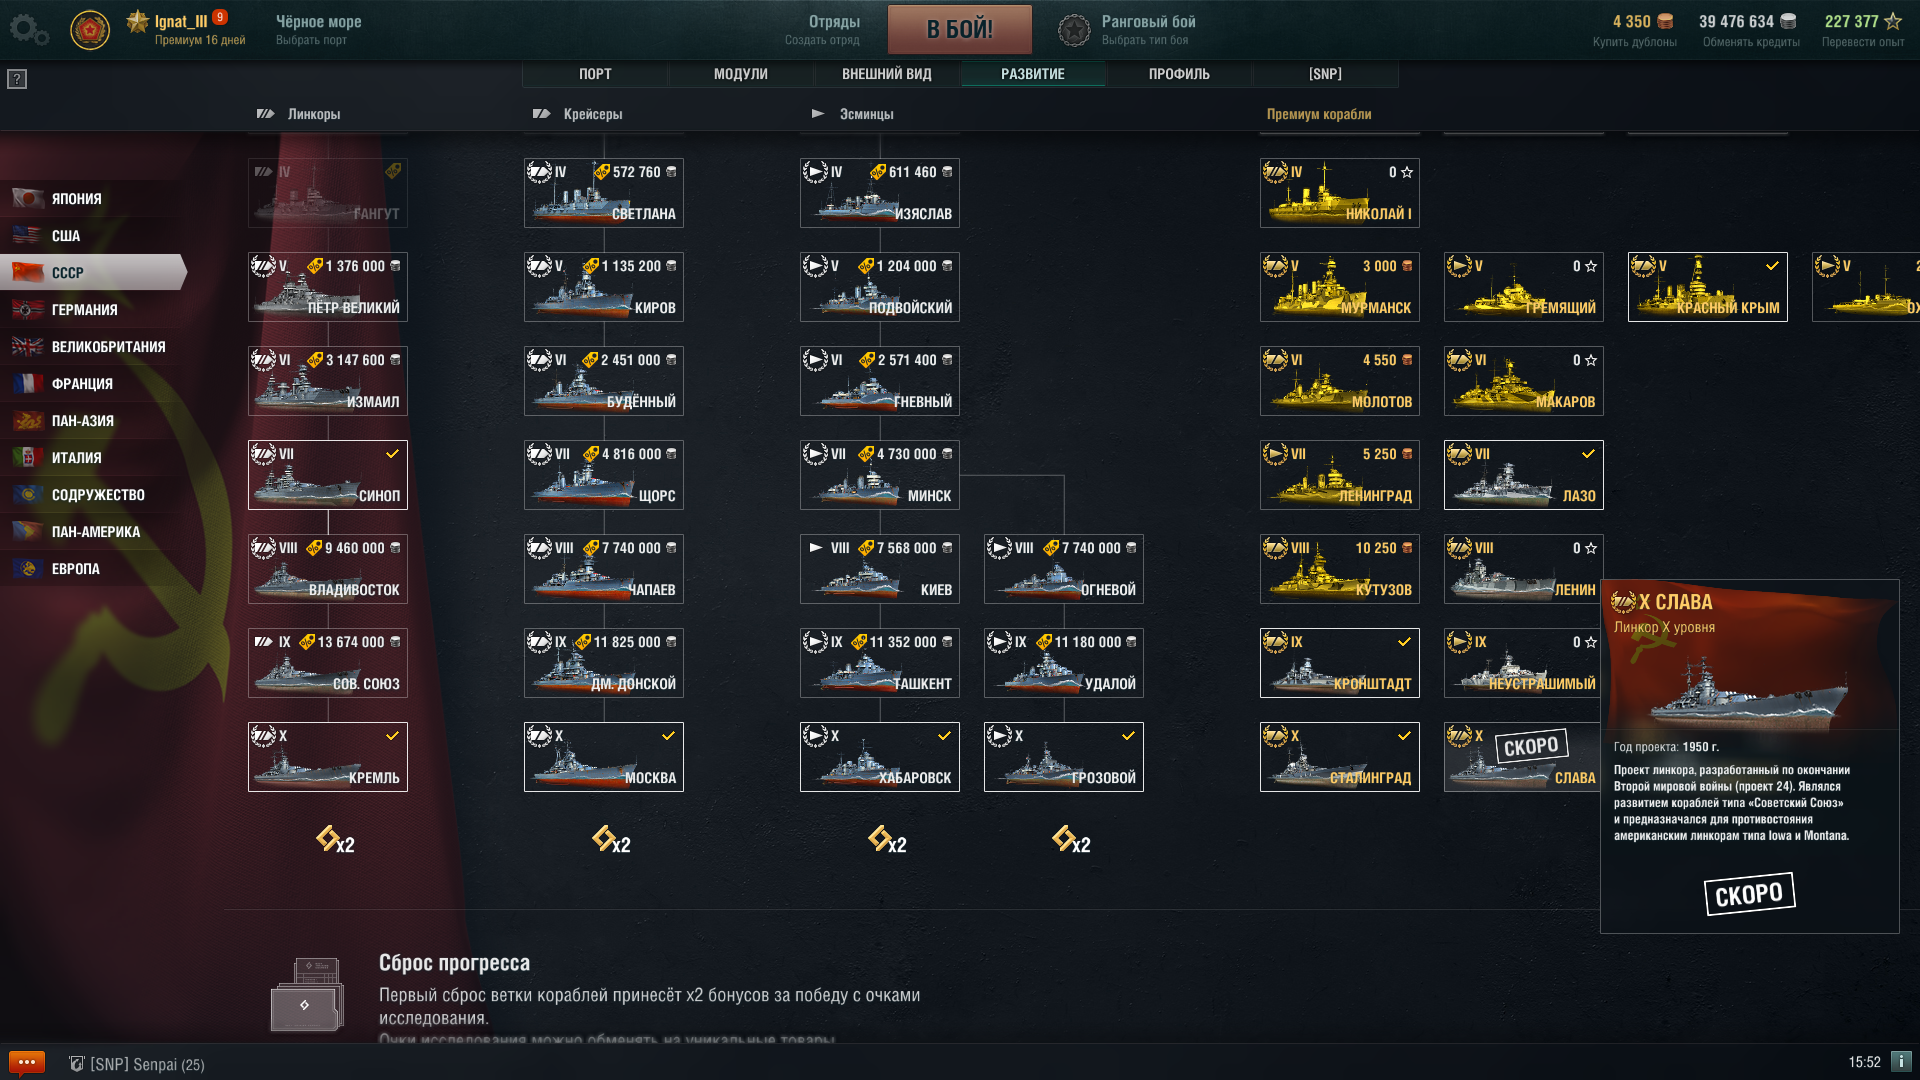Select the Германия nation
The image size is (1920, 1080).
pyautogui.click(x=85, y=310)
